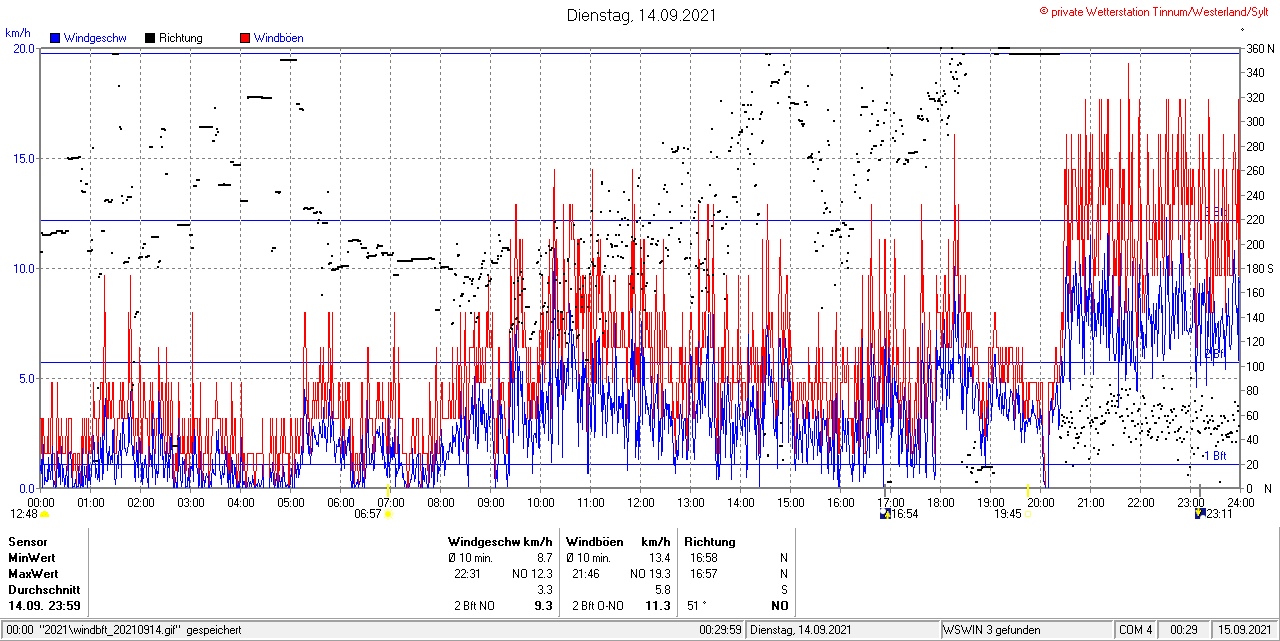Select the Windböen legend label
This screenshot has width=1280, height=641.
click(x=279, y=38)
